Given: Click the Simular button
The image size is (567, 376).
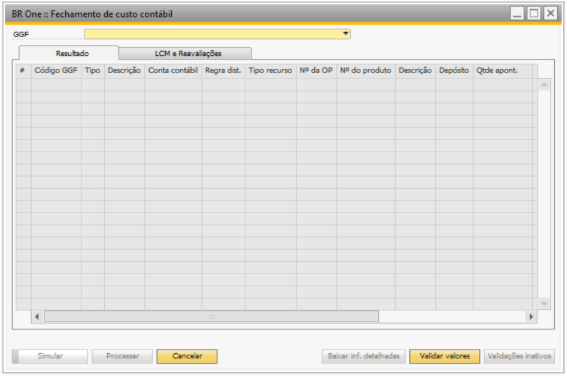Looking at the screenshot, I should coord(50,356).
